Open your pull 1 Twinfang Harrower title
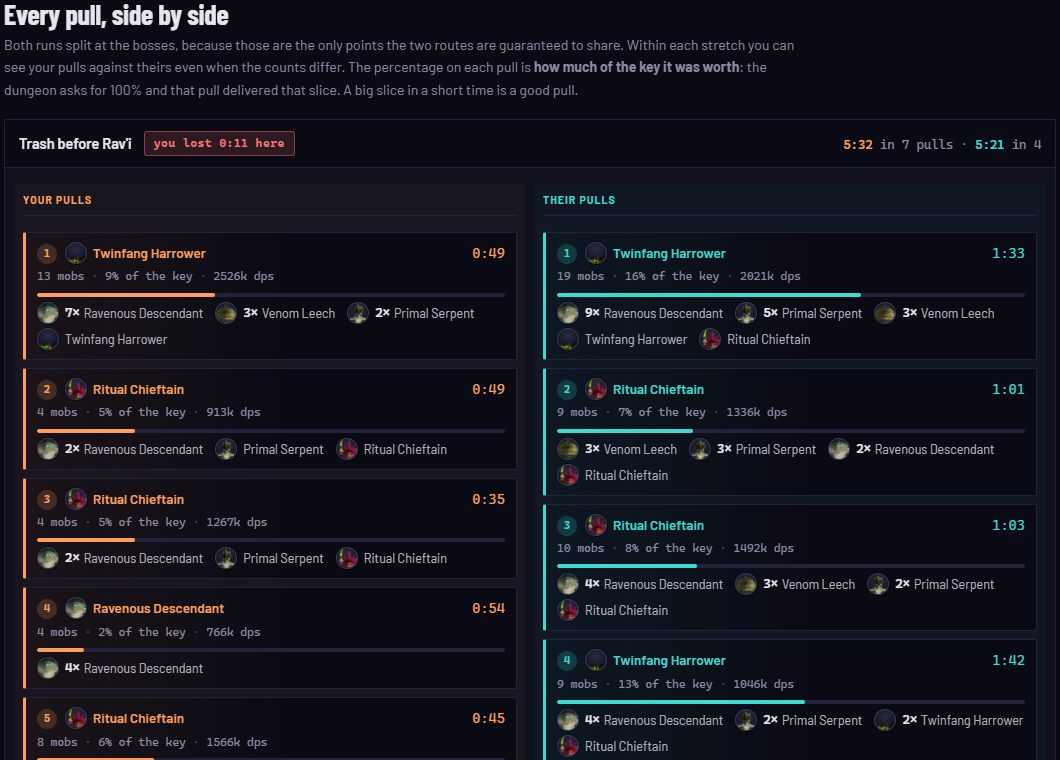The image size is (1060, 760). point(149,254)
